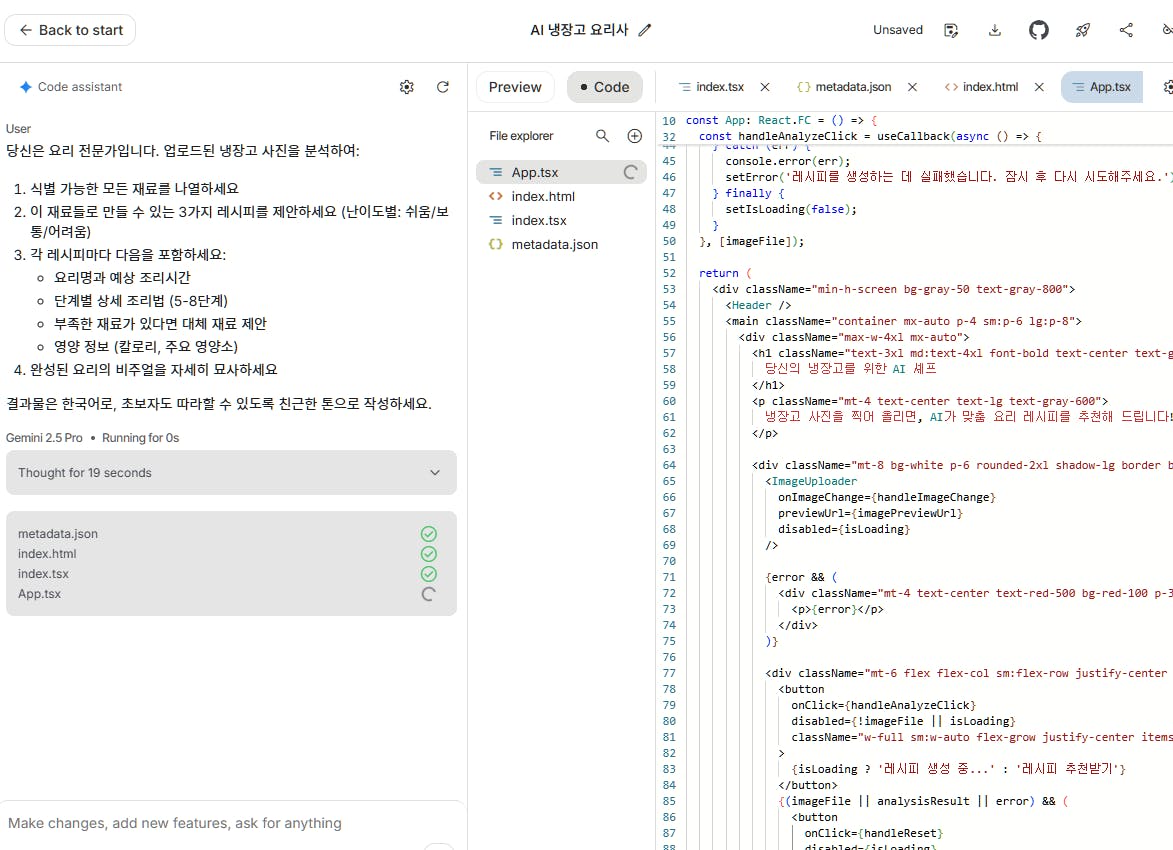Focus the Make changes prompt input
The width and height of the screenshot is (1173, 850).
232,823
